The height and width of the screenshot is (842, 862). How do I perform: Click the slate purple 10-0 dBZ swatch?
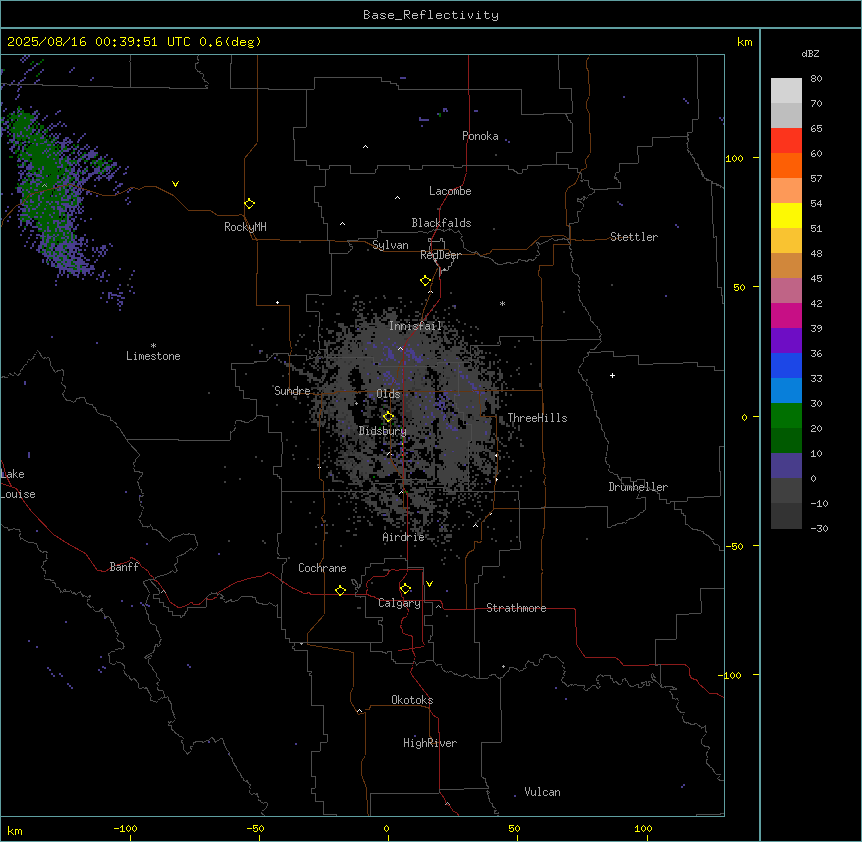point(786,466)
